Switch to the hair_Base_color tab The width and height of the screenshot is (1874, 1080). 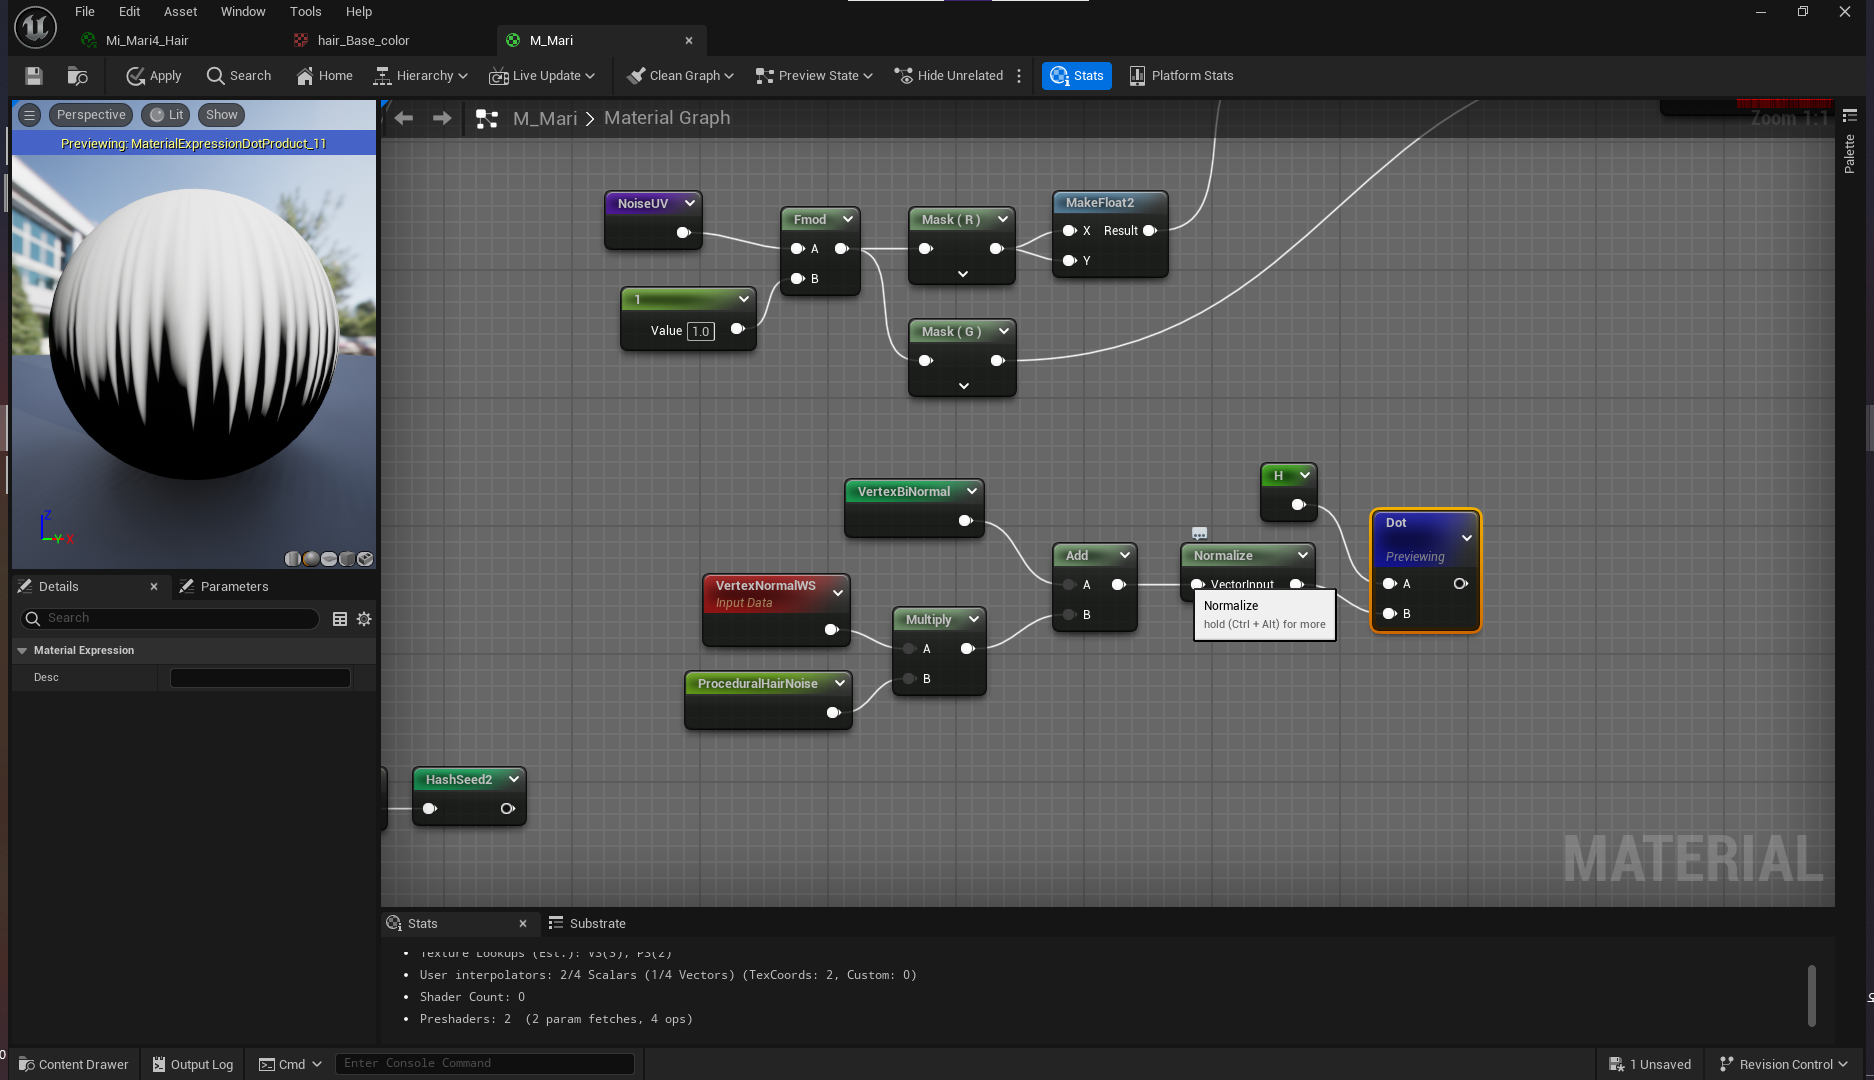tap(363, 41)
